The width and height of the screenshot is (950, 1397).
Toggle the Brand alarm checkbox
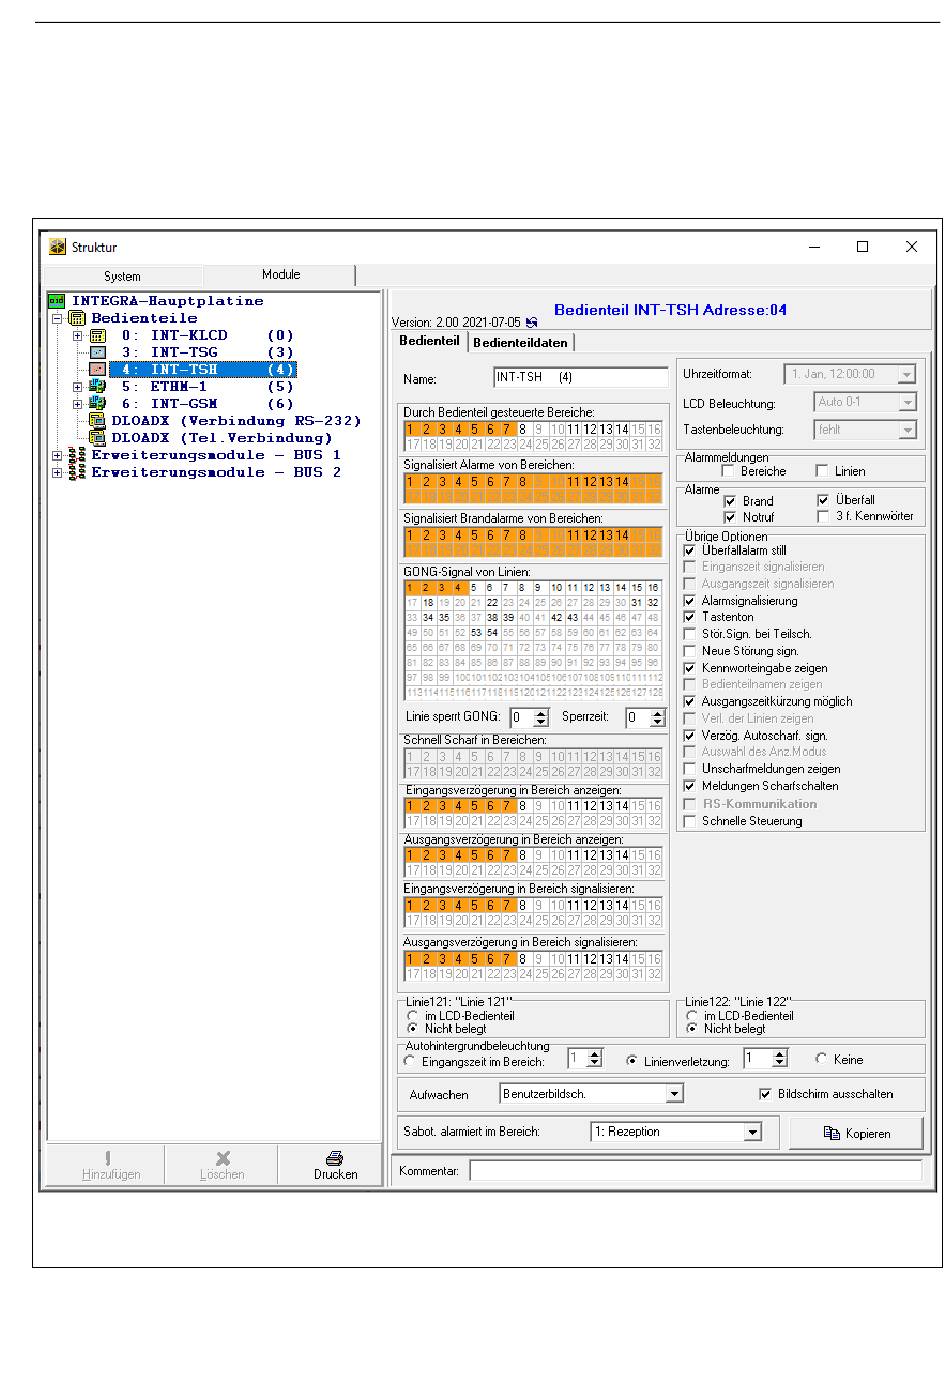tap(730, 501)
